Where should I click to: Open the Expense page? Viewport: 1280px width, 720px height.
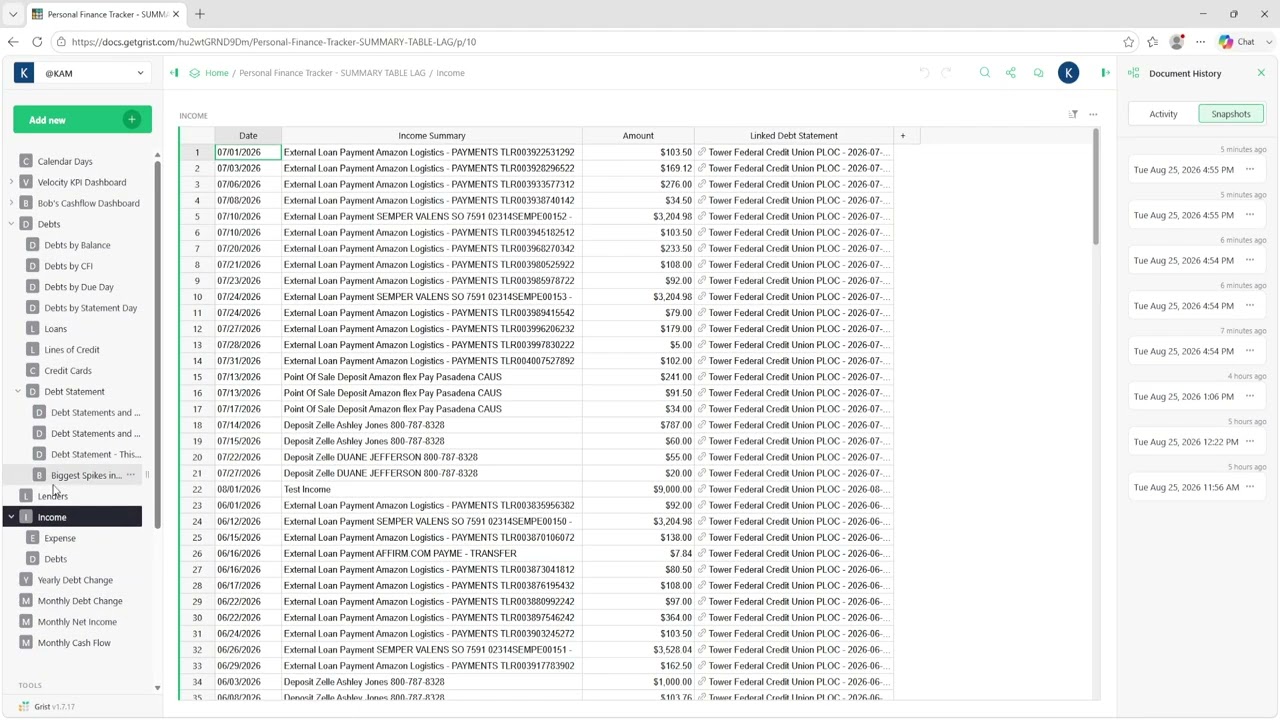[60, 538]
